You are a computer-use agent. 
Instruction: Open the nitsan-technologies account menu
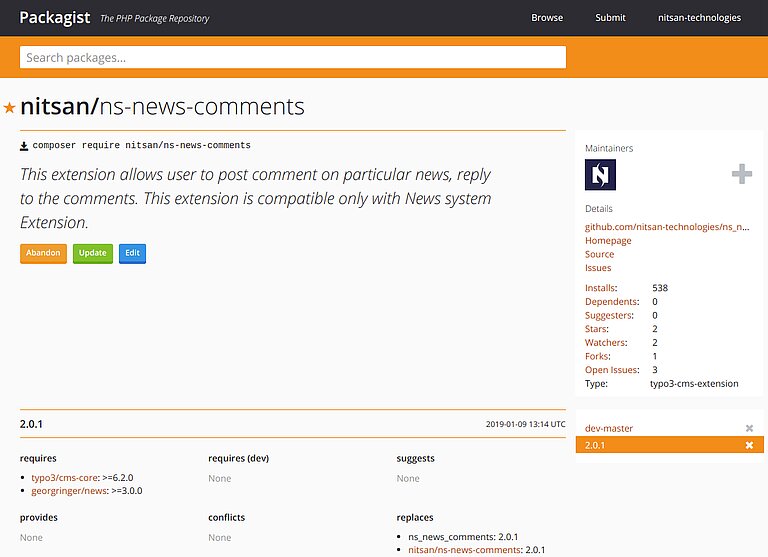click(x=699, y=18)
